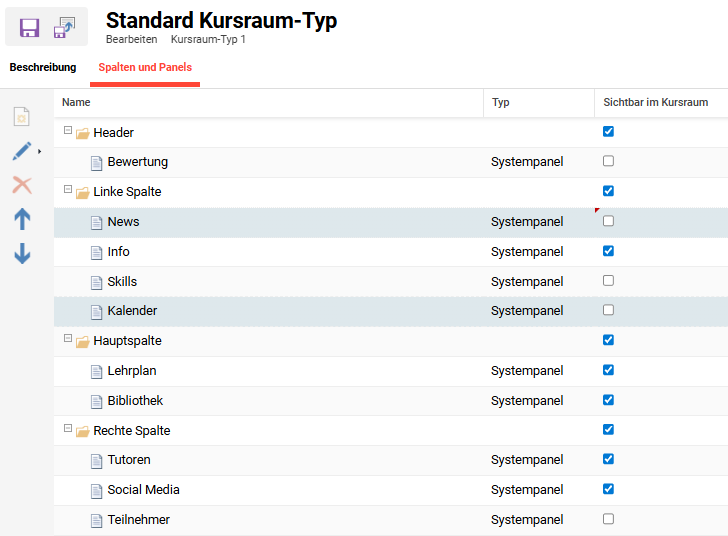728x536 pixels.
Task: Click the blue pencil edit icon
Action: point(21,151)
